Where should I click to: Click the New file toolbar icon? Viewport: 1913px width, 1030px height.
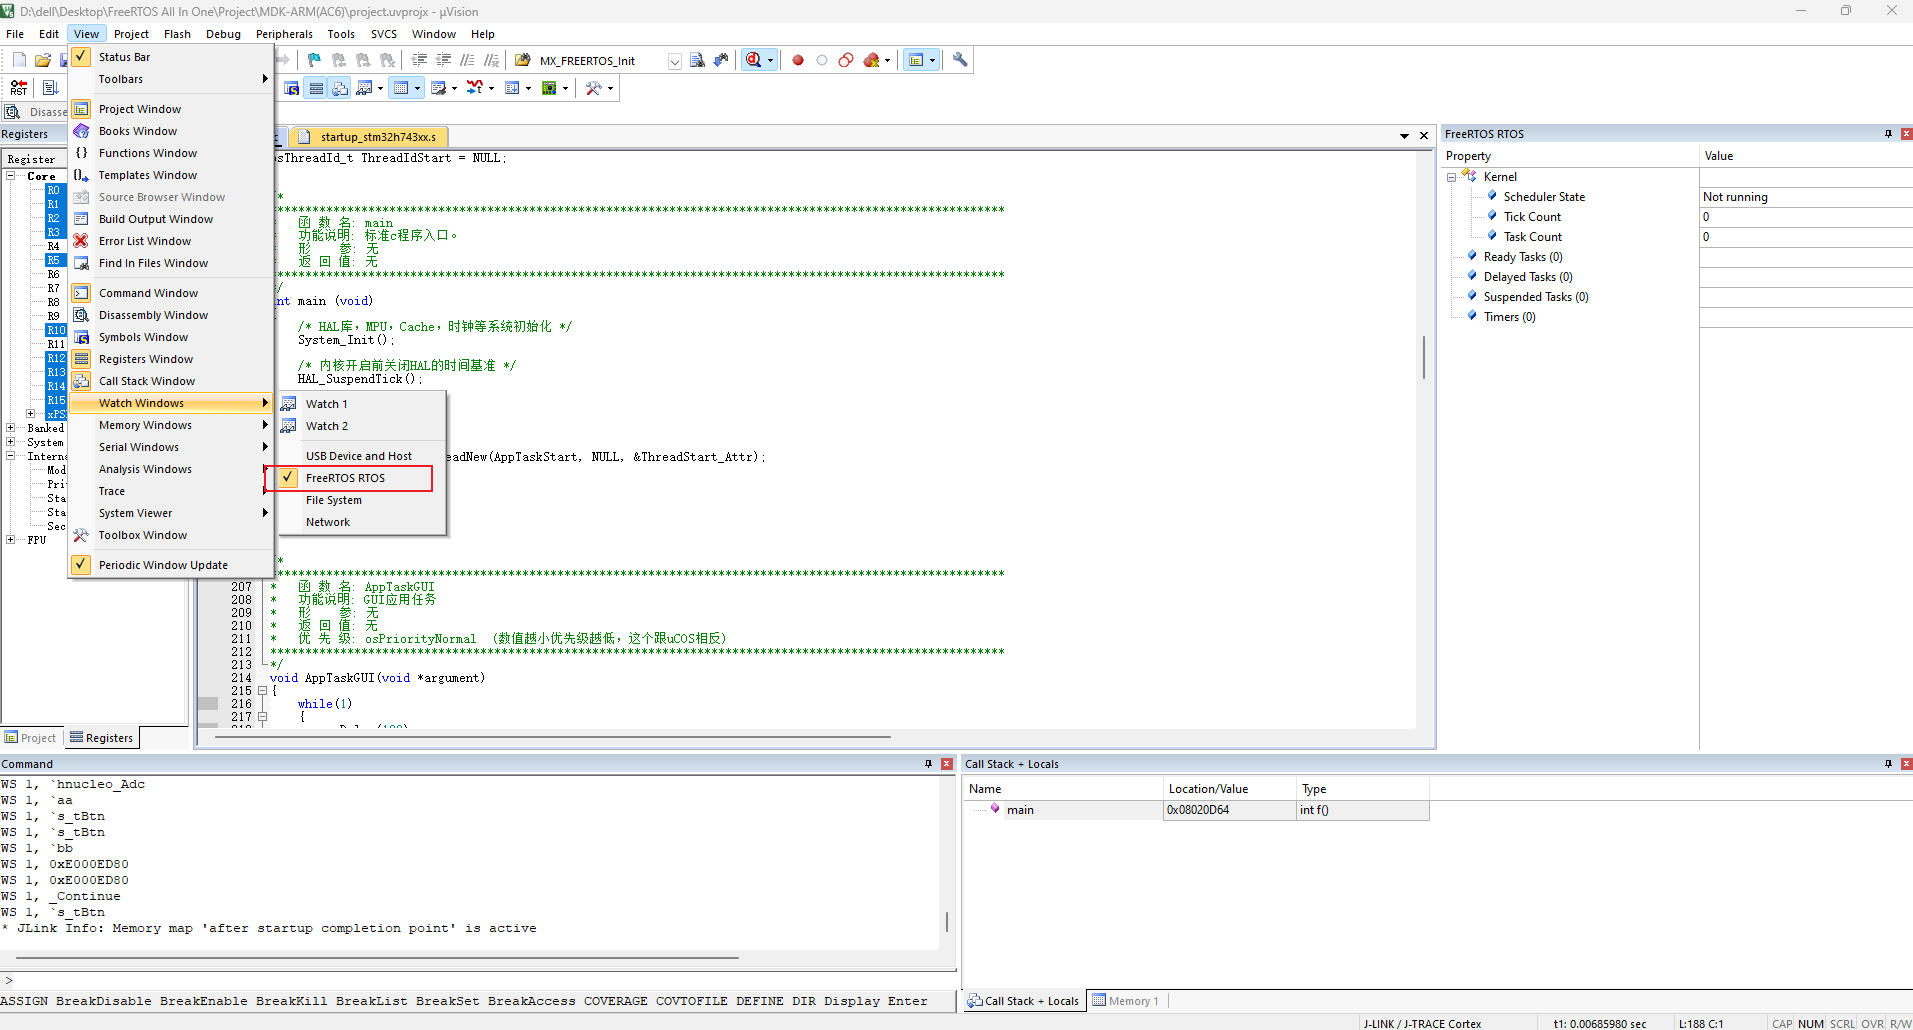[x=19, y=60]
